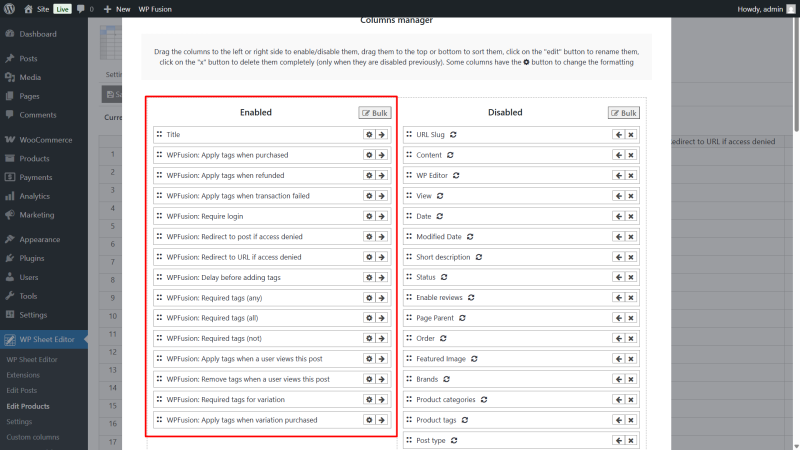Delete the WP Editor column
This screenshot has height=450, width=800.
coord(631,176)
